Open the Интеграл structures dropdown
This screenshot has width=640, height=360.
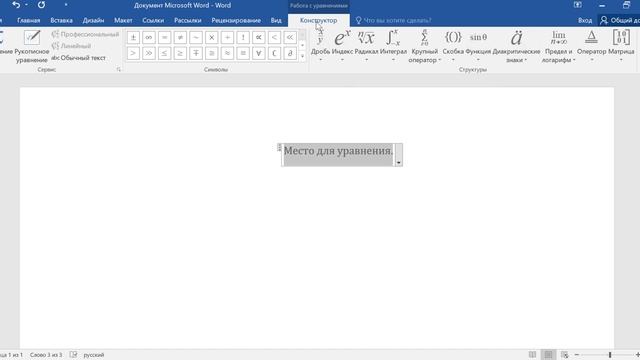[x=393, y=46]
